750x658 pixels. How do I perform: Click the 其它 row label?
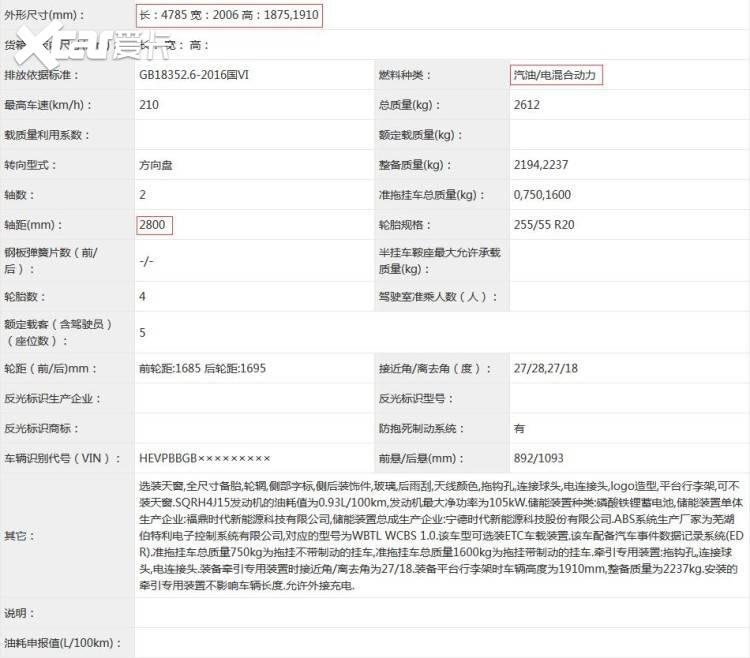[x=19, y=535]
